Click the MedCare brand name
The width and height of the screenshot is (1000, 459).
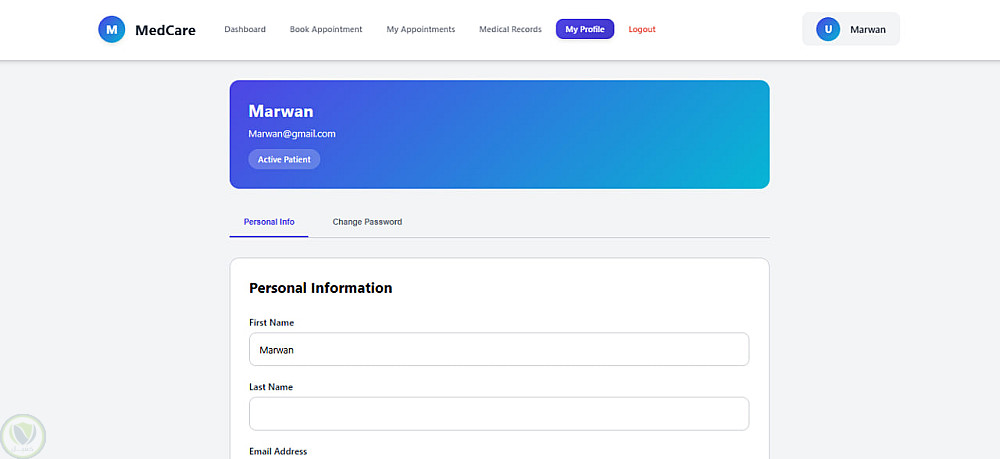tap(165, 30)
